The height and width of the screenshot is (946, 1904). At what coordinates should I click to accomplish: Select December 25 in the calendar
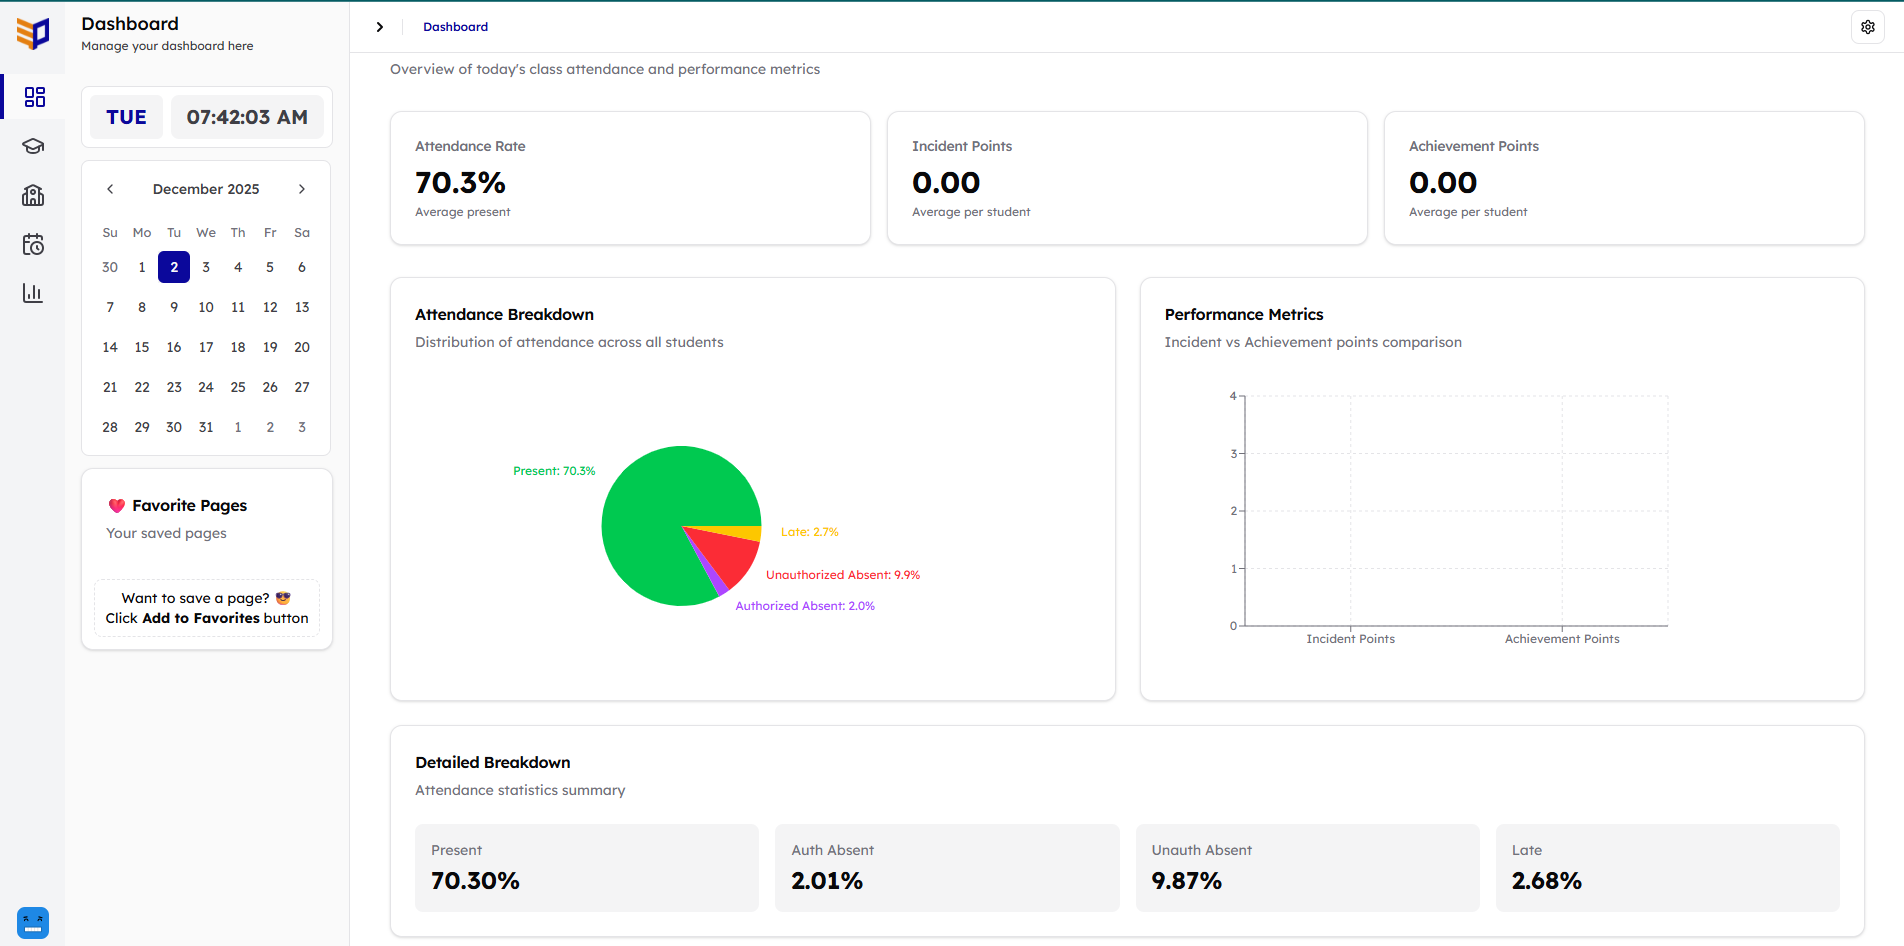coord(238,387)
